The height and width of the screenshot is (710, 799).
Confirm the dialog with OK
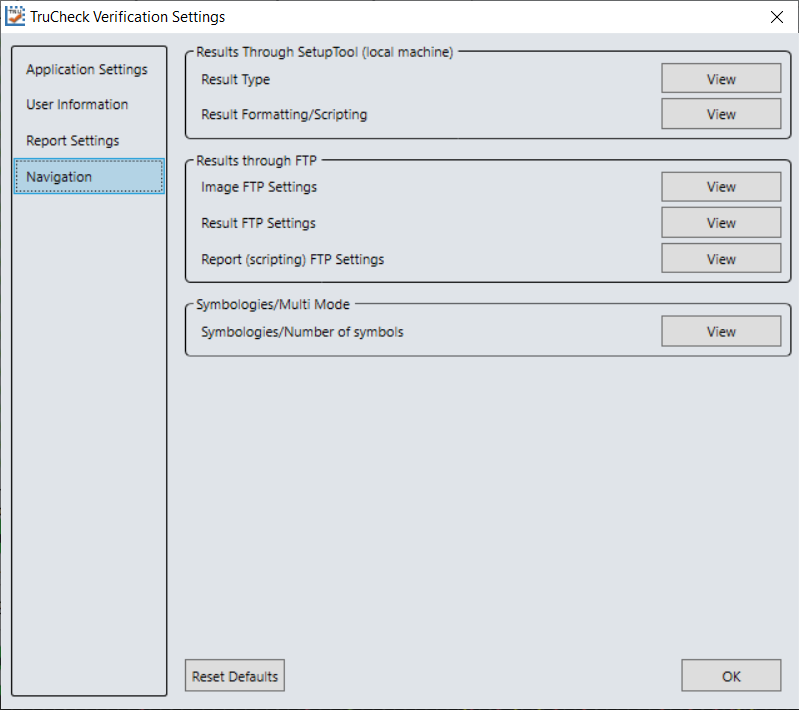click(x=730, y=676)
